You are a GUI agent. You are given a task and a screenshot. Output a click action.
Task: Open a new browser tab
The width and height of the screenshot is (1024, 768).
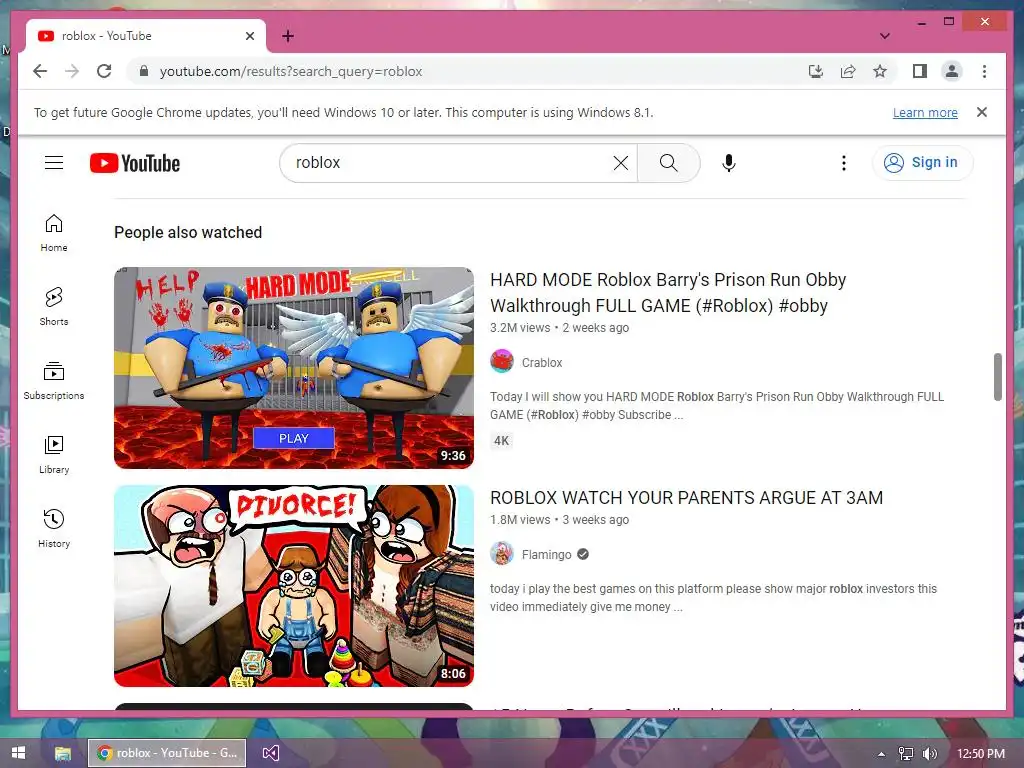coord(288,36)
